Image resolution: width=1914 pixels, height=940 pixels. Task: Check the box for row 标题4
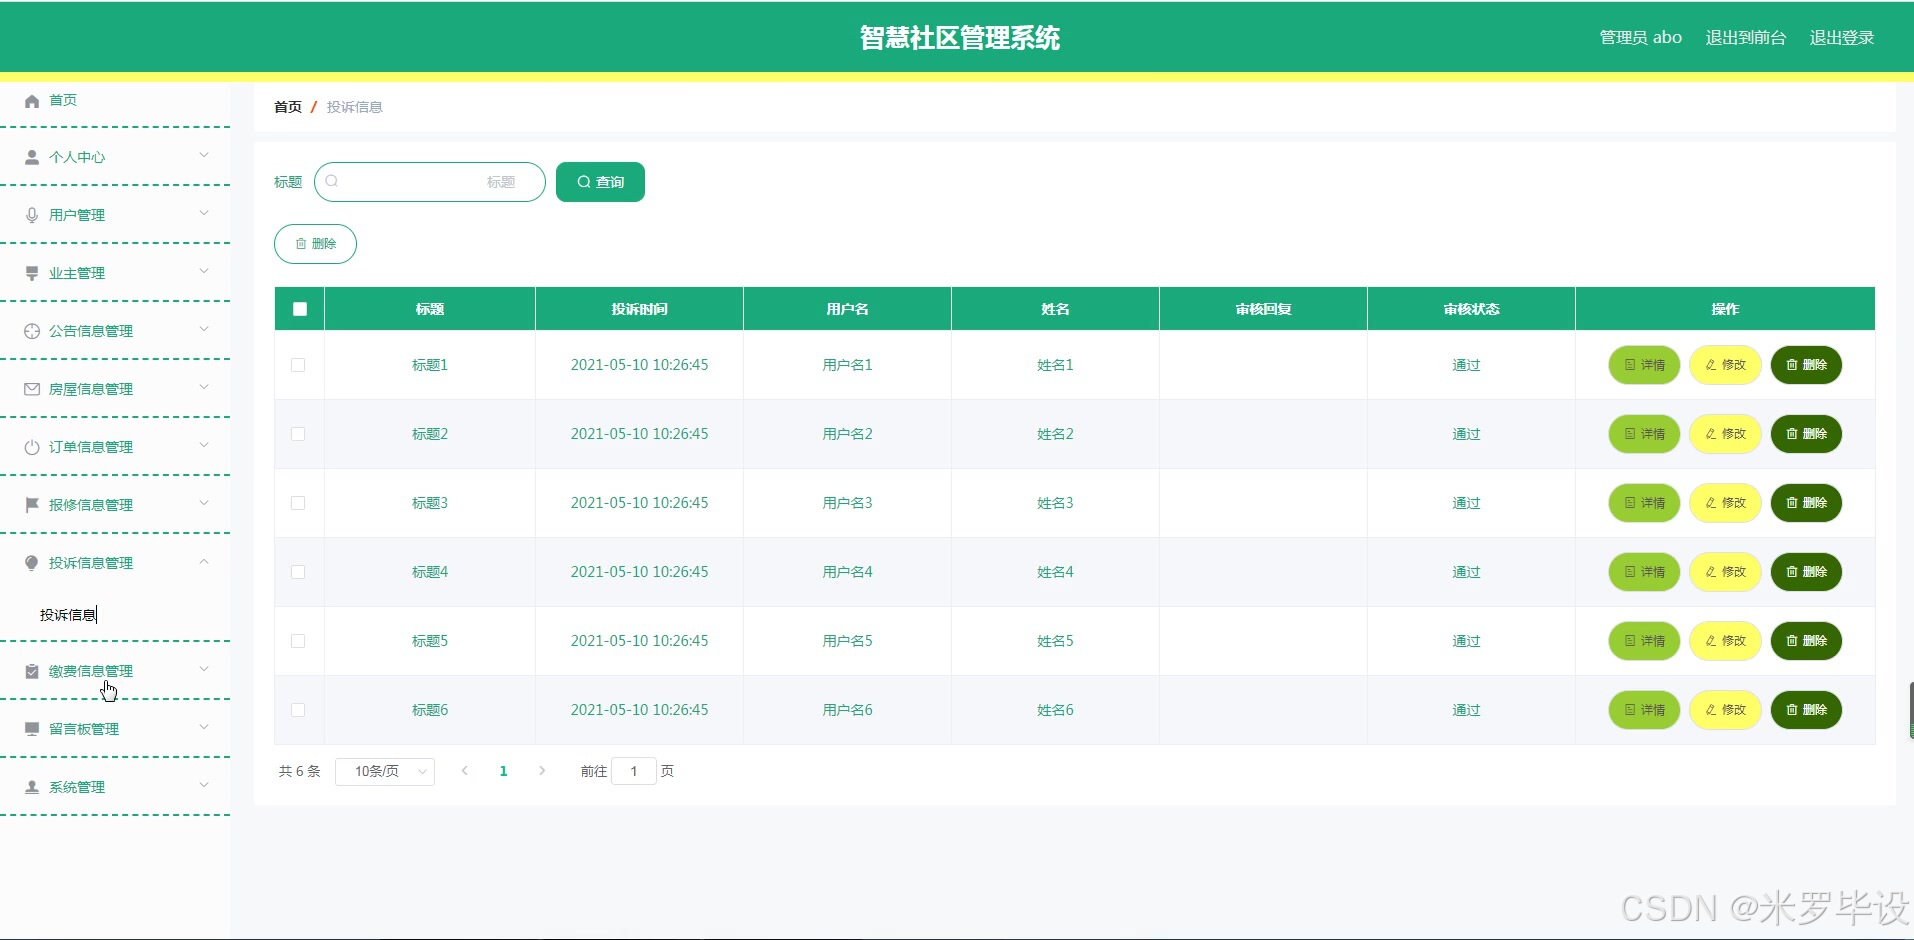click(x=298, y=572)
